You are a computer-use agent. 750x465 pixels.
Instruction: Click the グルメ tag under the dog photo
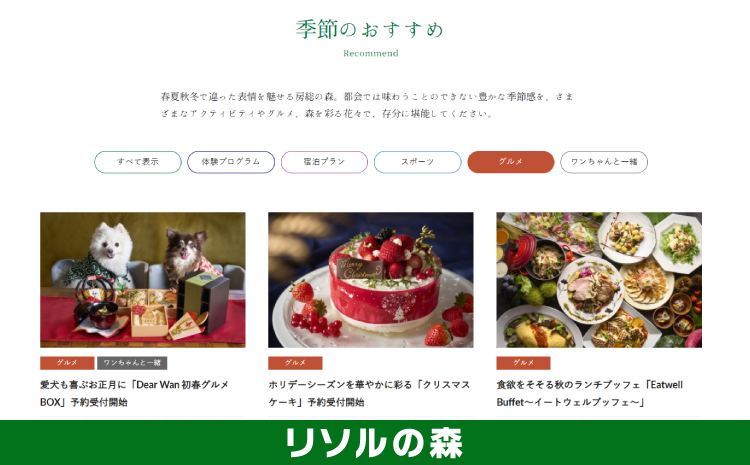(67, 363)
